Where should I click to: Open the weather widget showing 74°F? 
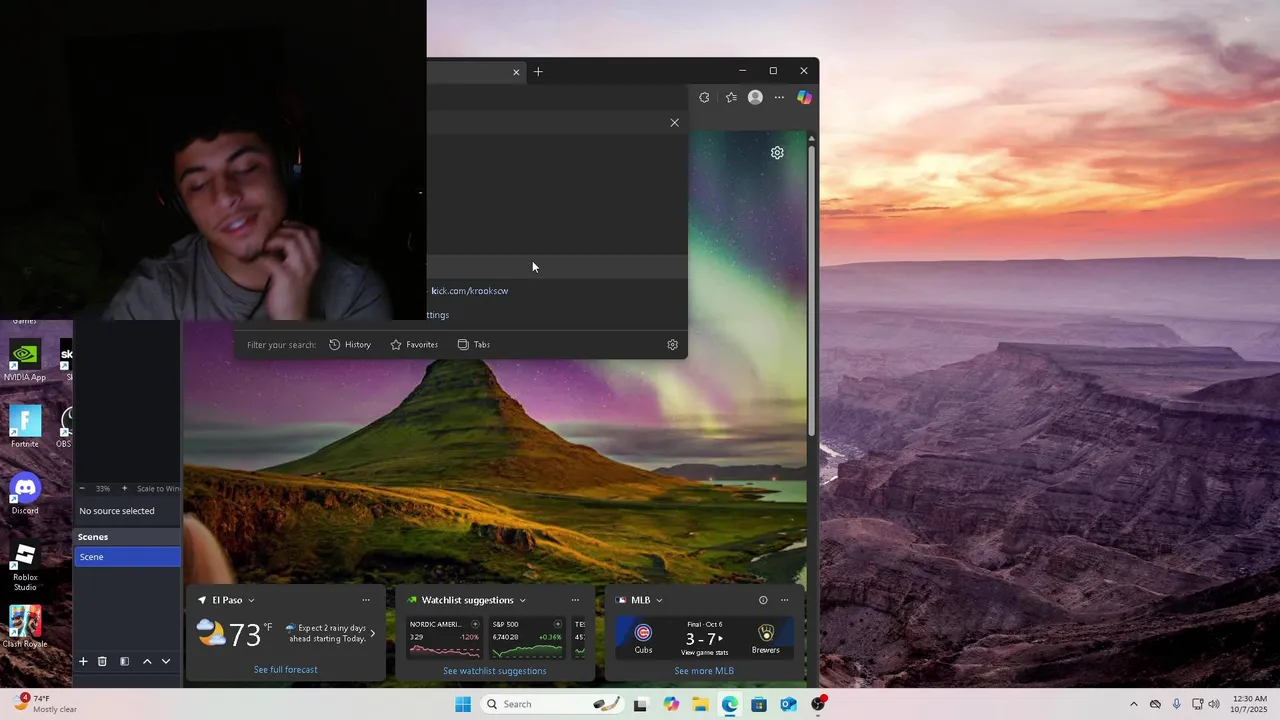[45, 704]
